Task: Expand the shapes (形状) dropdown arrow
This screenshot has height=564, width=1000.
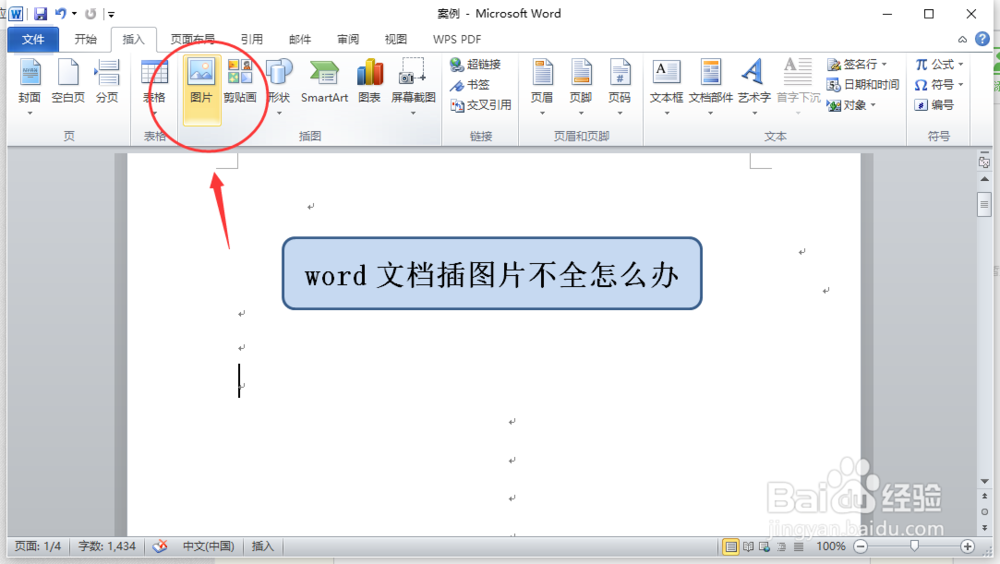Action: [279, 114]
